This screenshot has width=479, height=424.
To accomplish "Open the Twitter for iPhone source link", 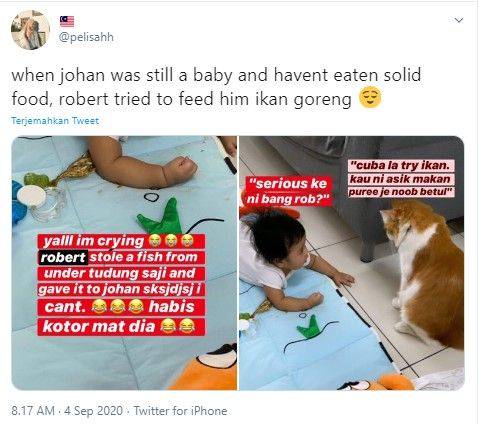I will [180, 411].
